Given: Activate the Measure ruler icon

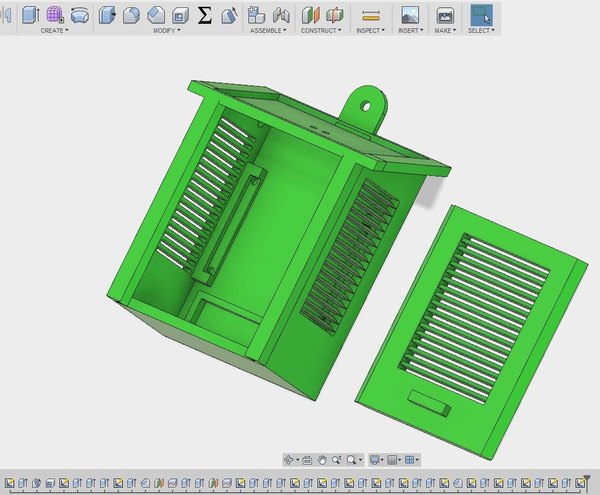Looking at the screenshot, I should click(371, 16).
